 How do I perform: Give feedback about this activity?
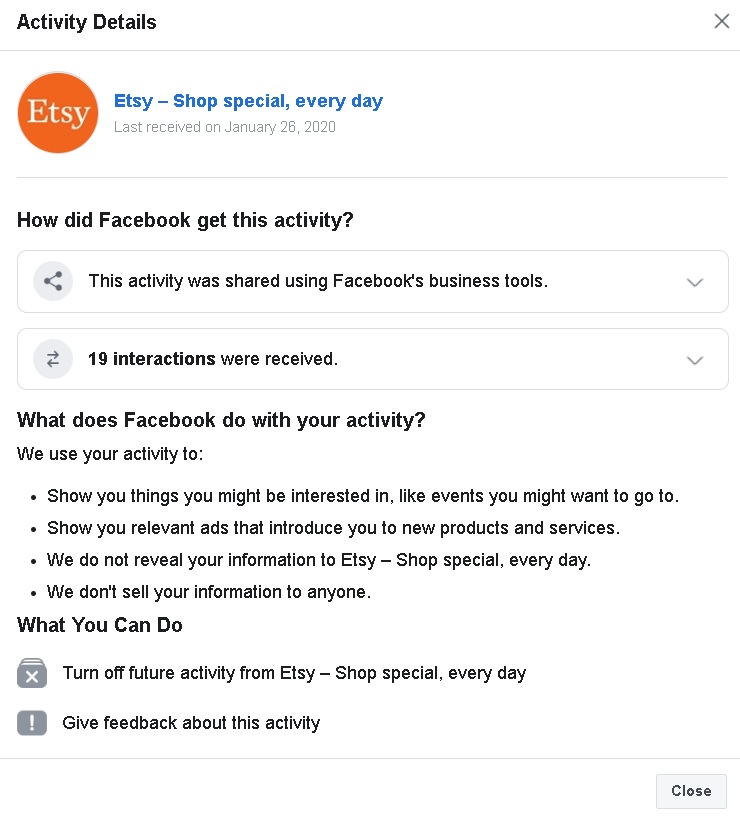pyautogui.click(x=191, y=723)
